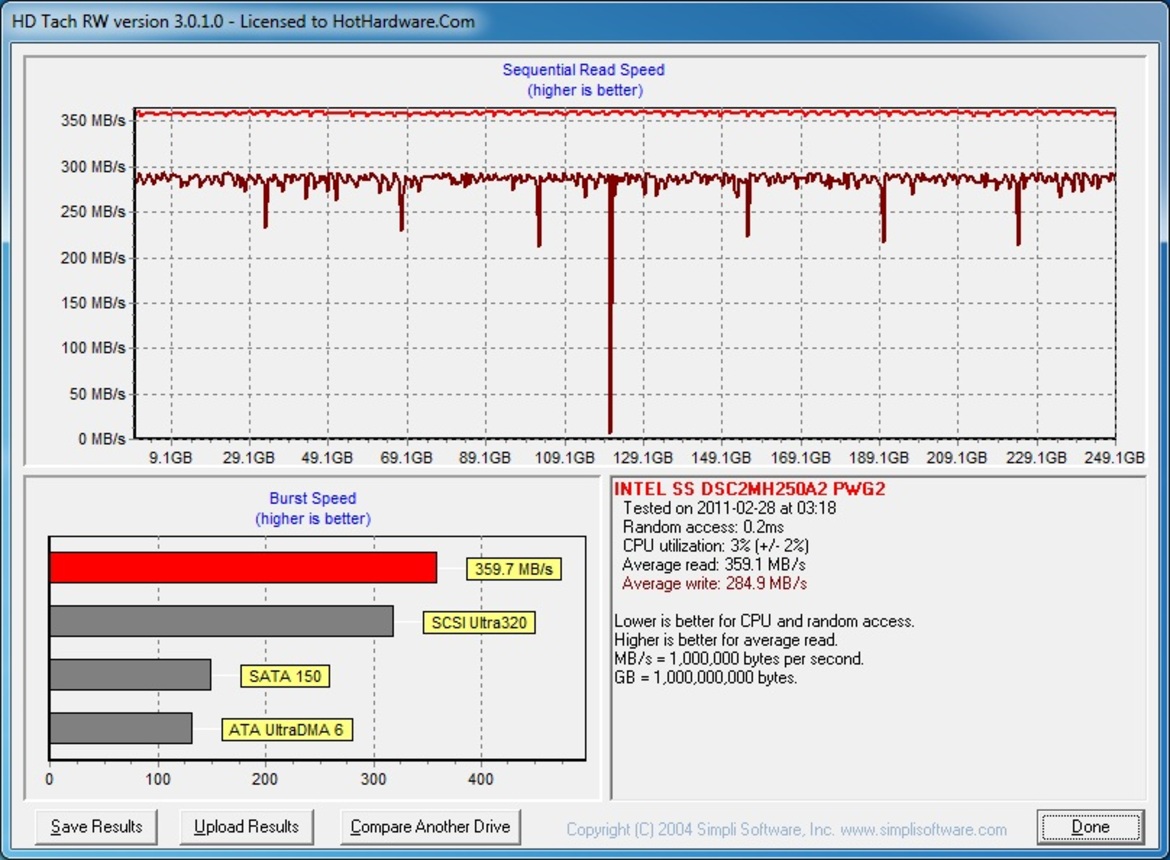The height and width of the screenshot is (860, 1170).
Task: Click the 169.1GB x-axis label
Action: [x=800, y=457]
